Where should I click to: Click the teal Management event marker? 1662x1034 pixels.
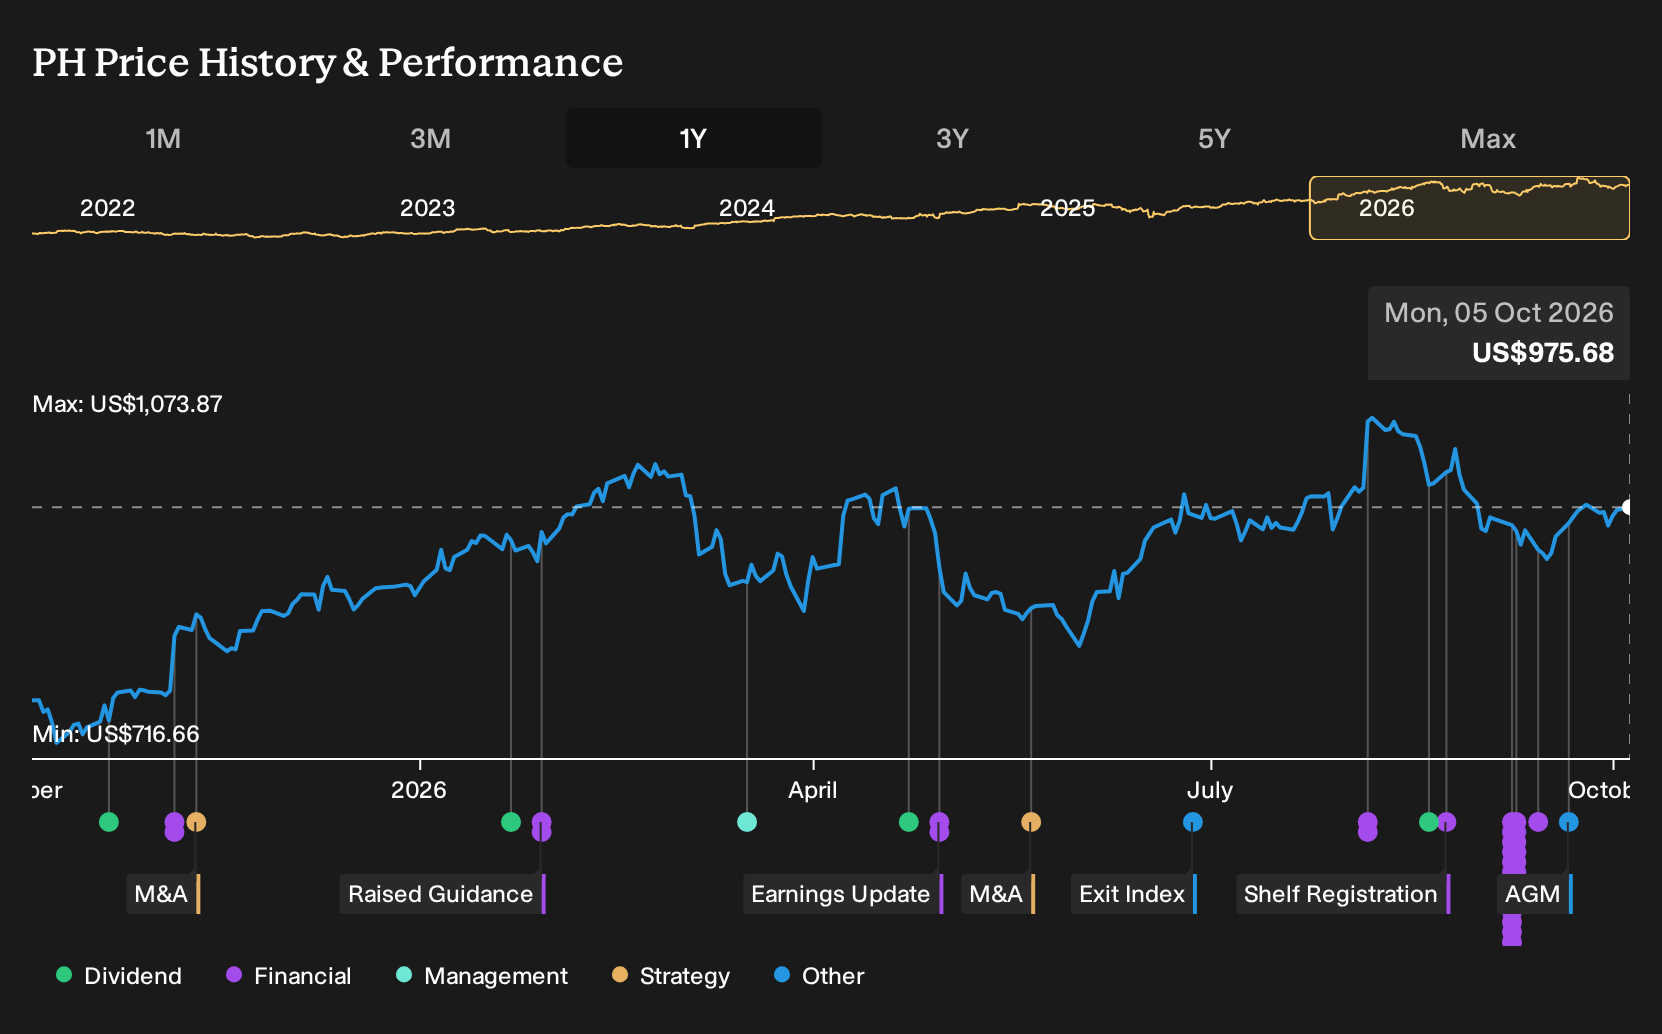point(747,822)
